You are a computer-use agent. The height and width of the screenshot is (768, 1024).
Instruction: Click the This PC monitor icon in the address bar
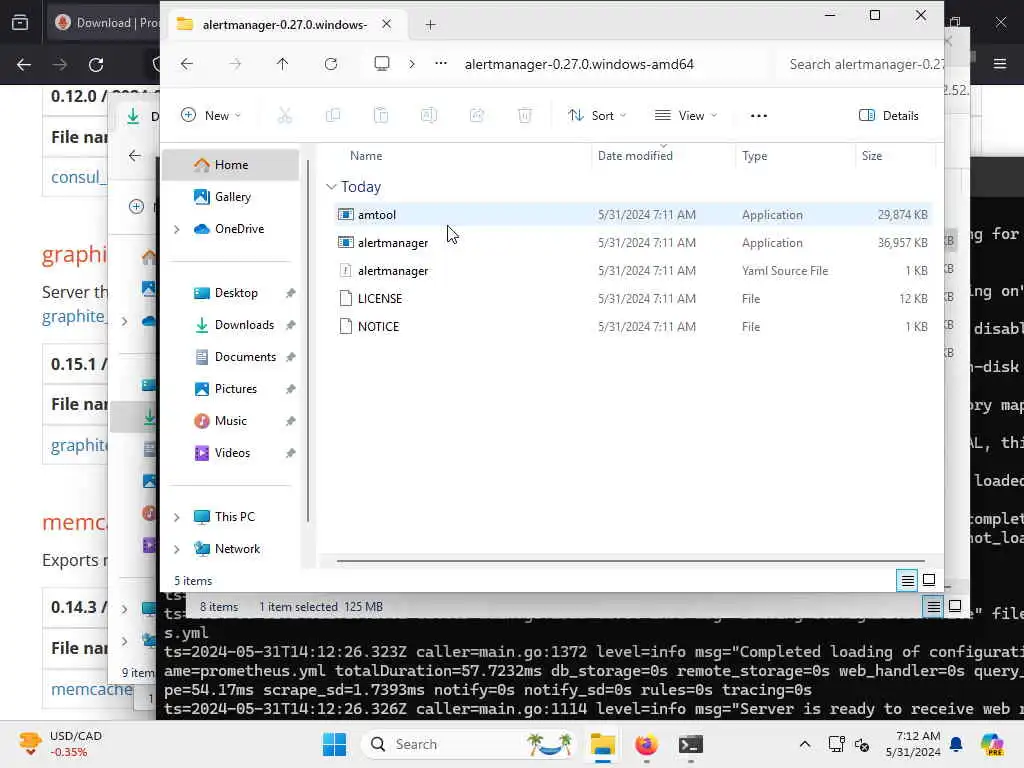coord(382,63)
